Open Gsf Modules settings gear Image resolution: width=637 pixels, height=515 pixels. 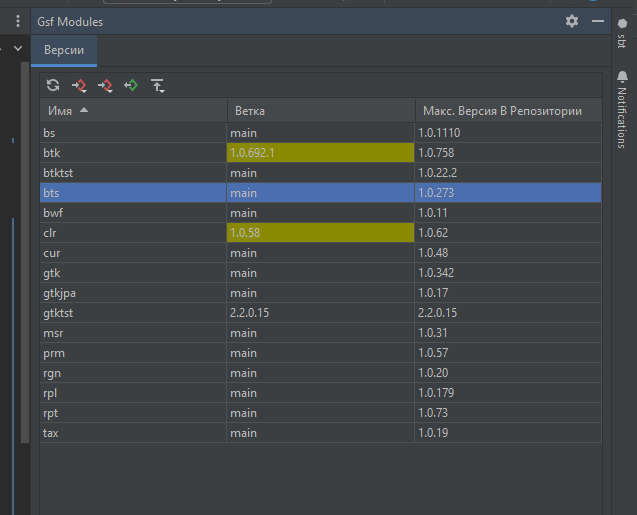(x=571, y=21)
